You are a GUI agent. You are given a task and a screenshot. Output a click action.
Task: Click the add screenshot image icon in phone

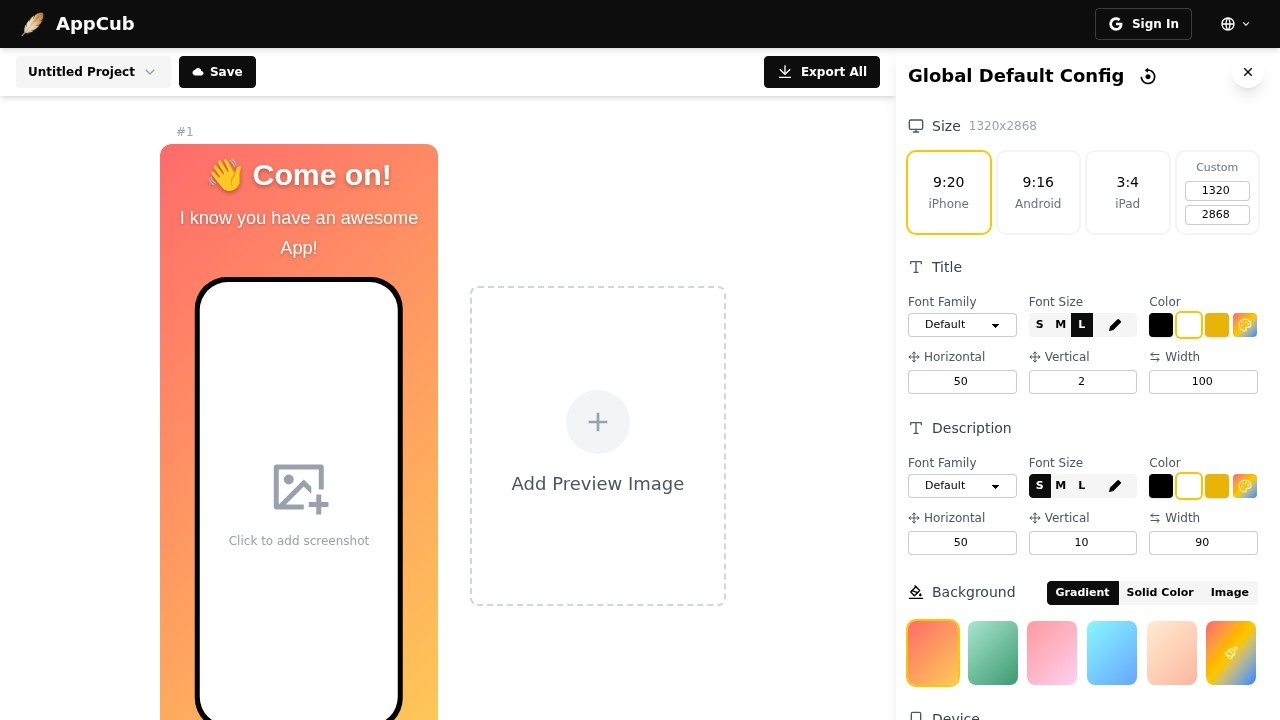pos(300,488)
